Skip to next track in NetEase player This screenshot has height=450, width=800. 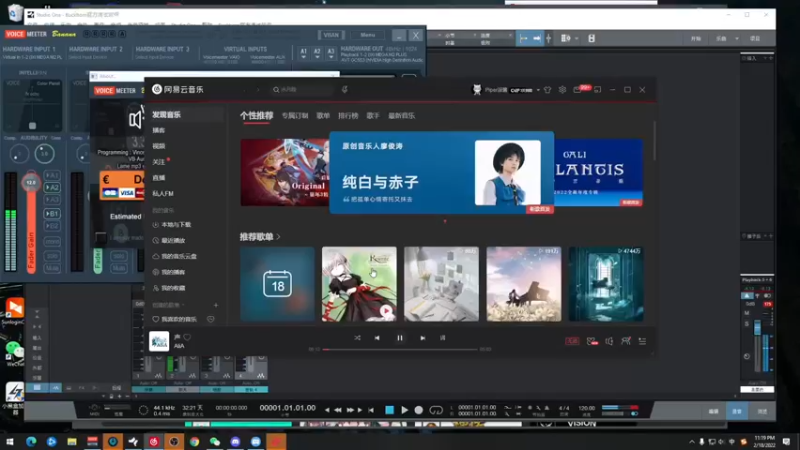pos(422,338)
